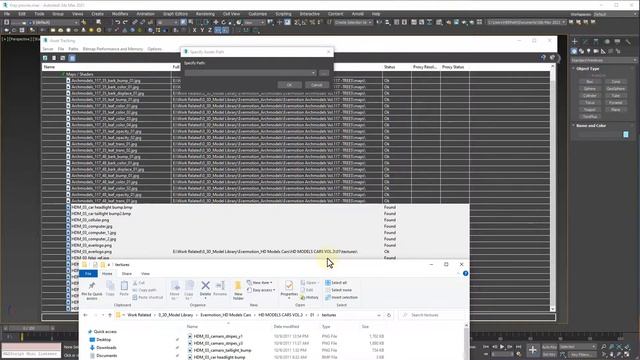Click the Select and Move tool icon

pos(216,22)
